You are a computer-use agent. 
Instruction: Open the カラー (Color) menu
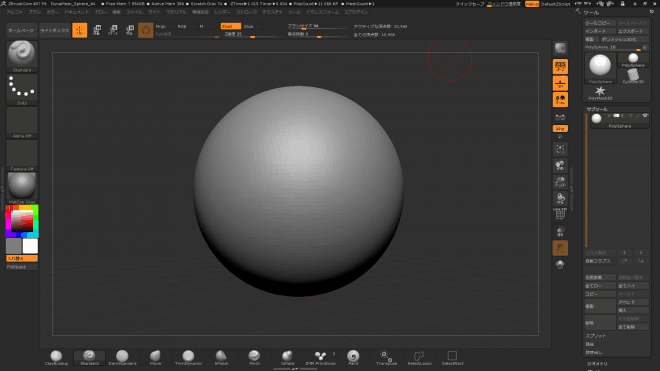coord(53,12)
